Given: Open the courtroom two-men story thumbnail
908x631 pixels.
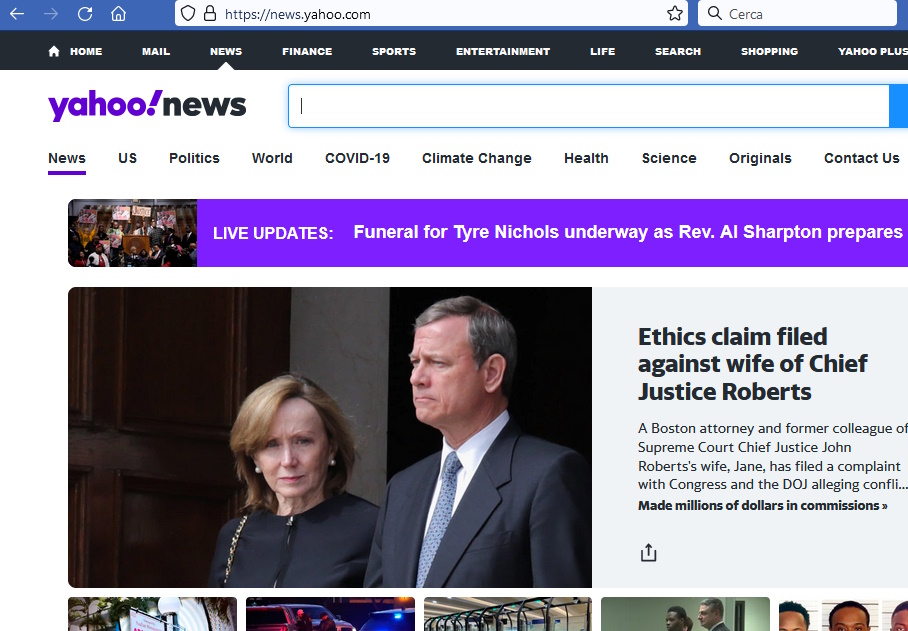Looking at the screenshot, I should (x=685, y=614).
